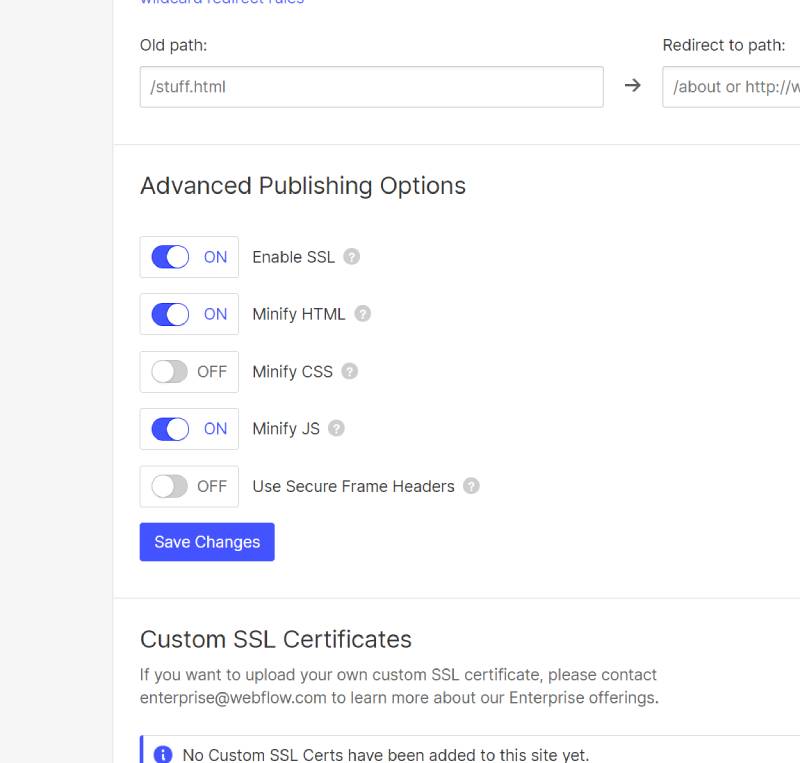
Task: Switch off the Minify JS toggle
Action: pyautogui.click(x=170, y=429)
